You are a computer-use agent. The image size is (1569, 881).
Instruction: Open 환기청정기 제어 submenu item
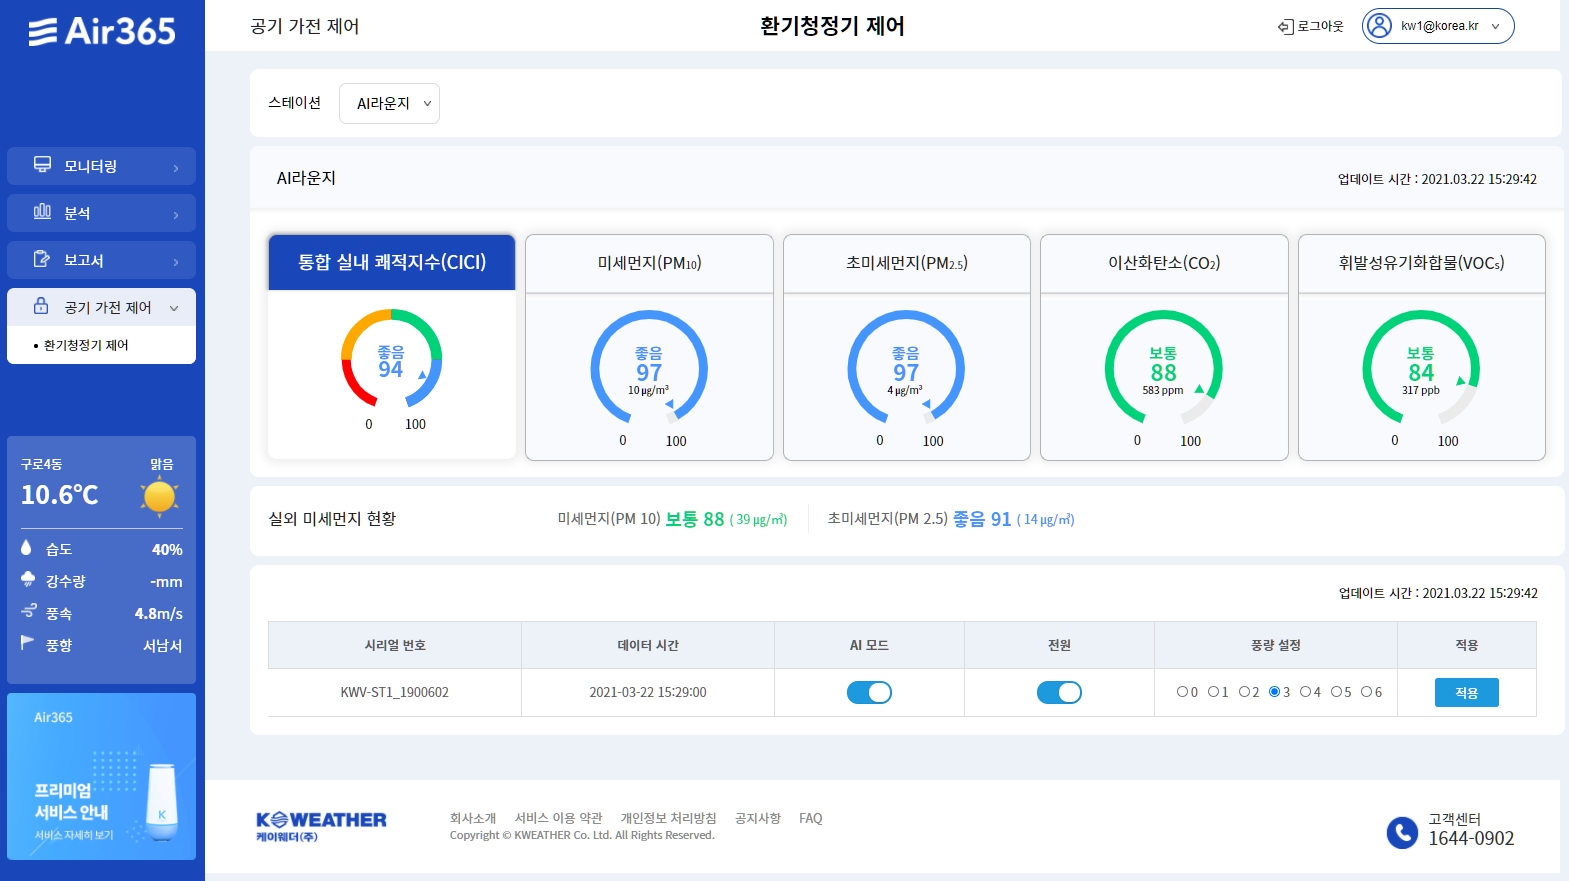click(x=86, y=345)
